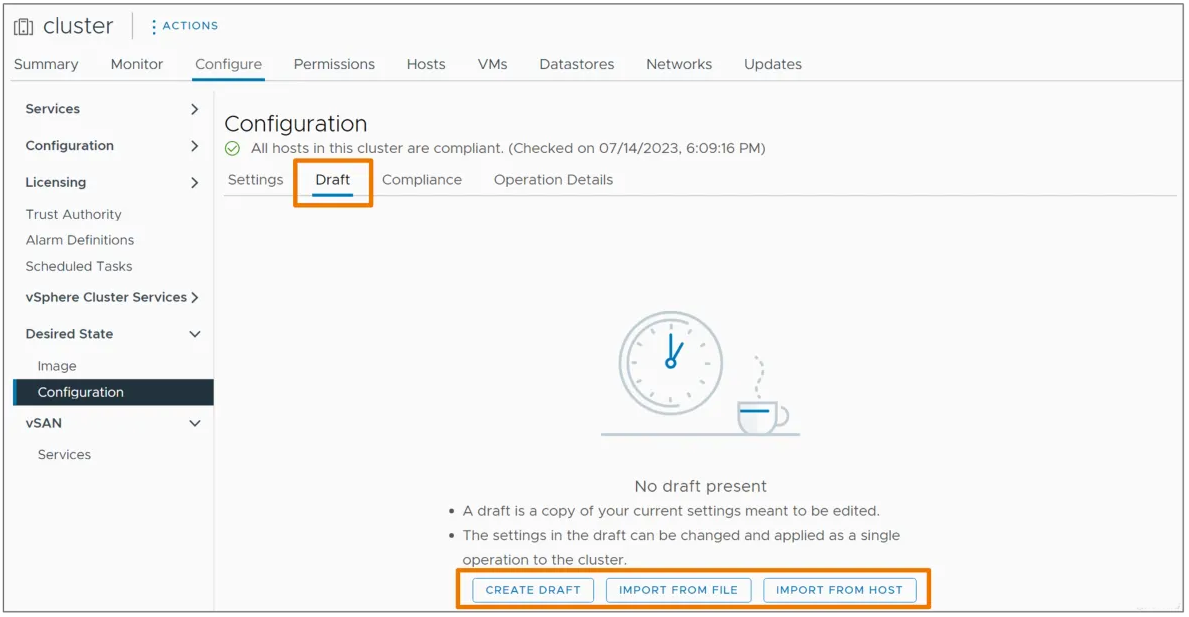Open the Operation Details sub-tab
This screenshot has height=617, width=1189.
tap(554, 180)
